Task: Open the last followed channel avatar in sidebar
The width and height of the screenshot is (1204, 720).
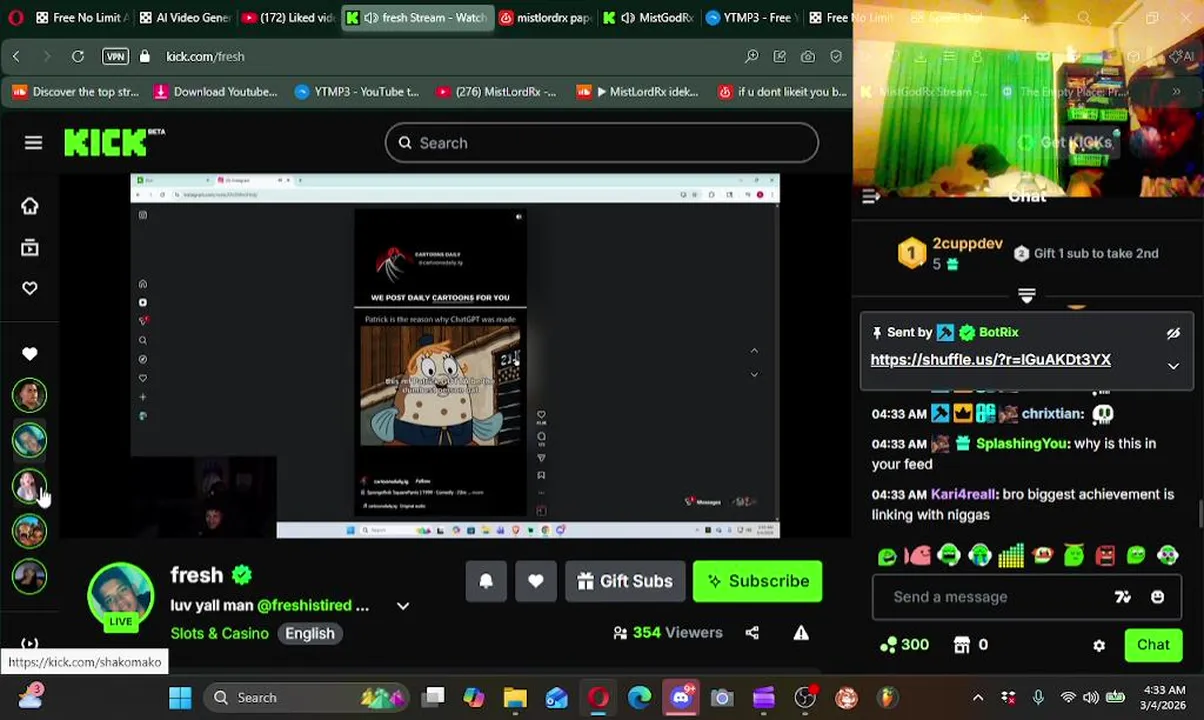Action: 29,576
